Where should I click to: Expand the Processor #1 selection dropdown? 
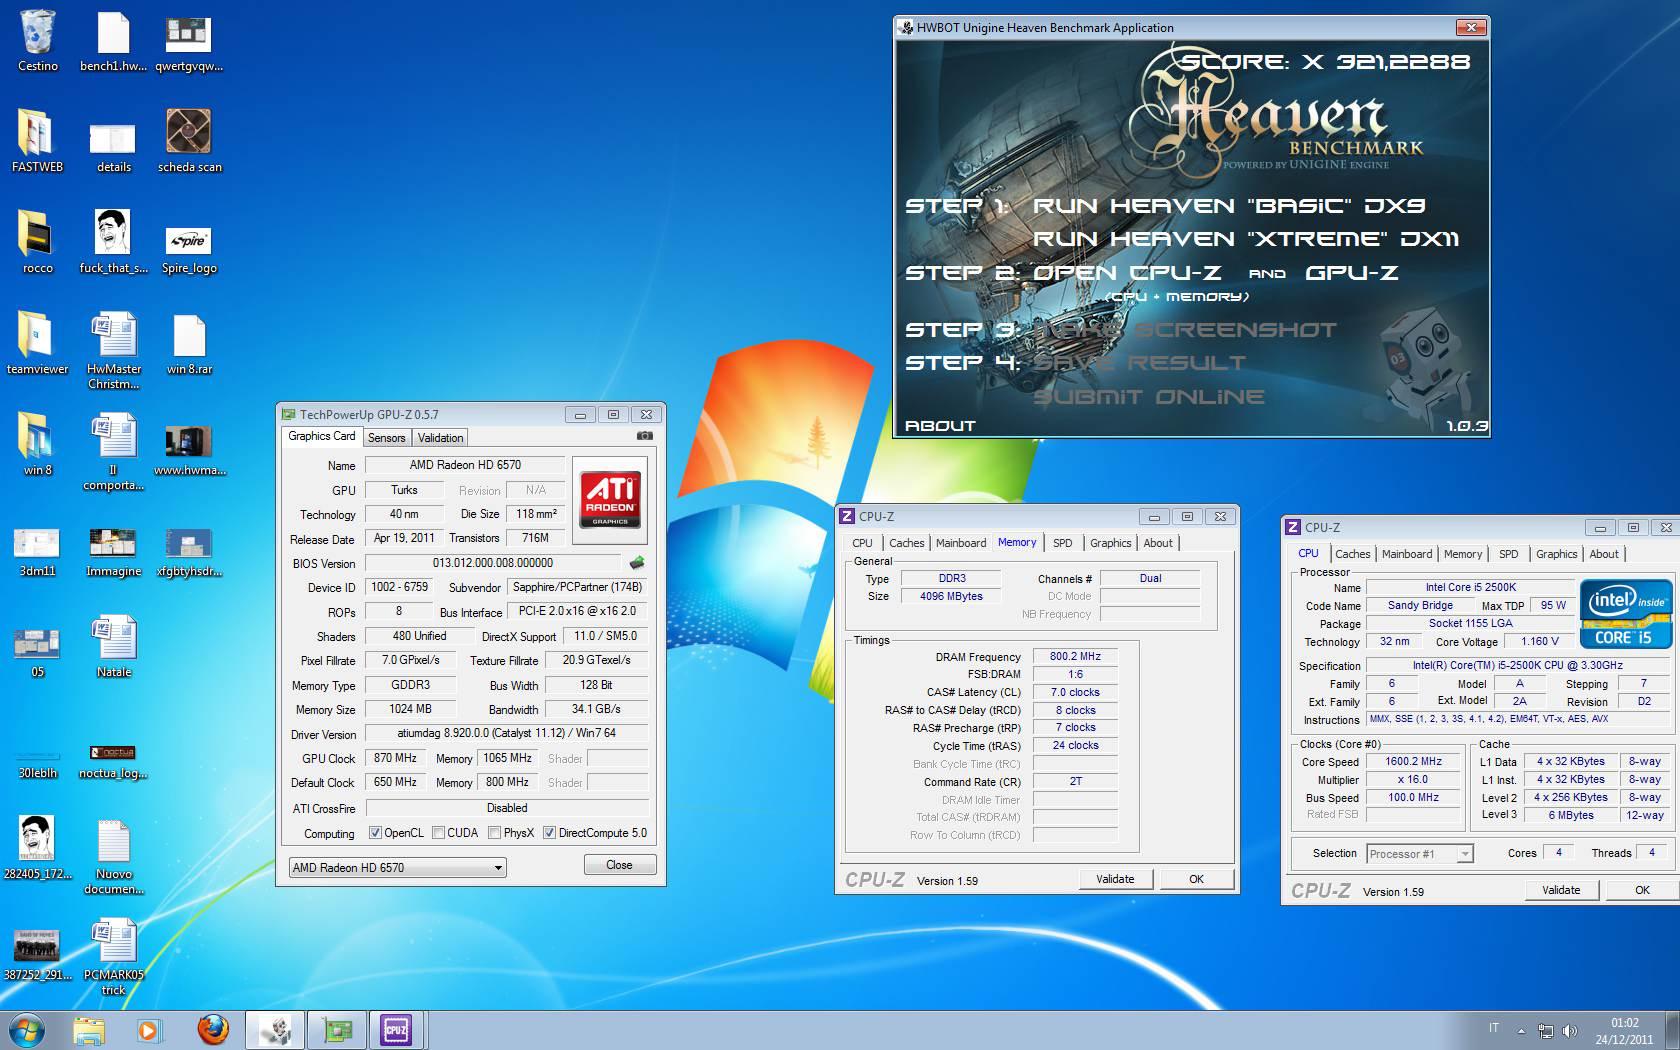(1420, 854)
